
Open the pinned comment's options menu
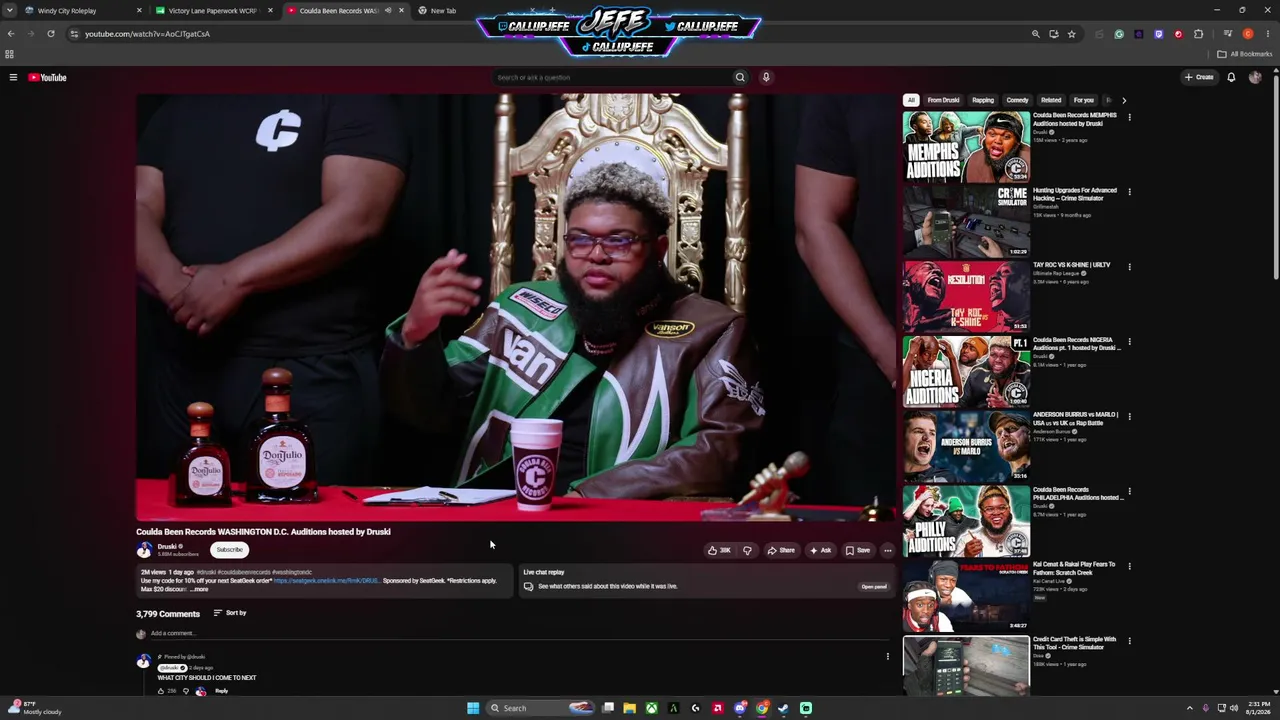887,657
